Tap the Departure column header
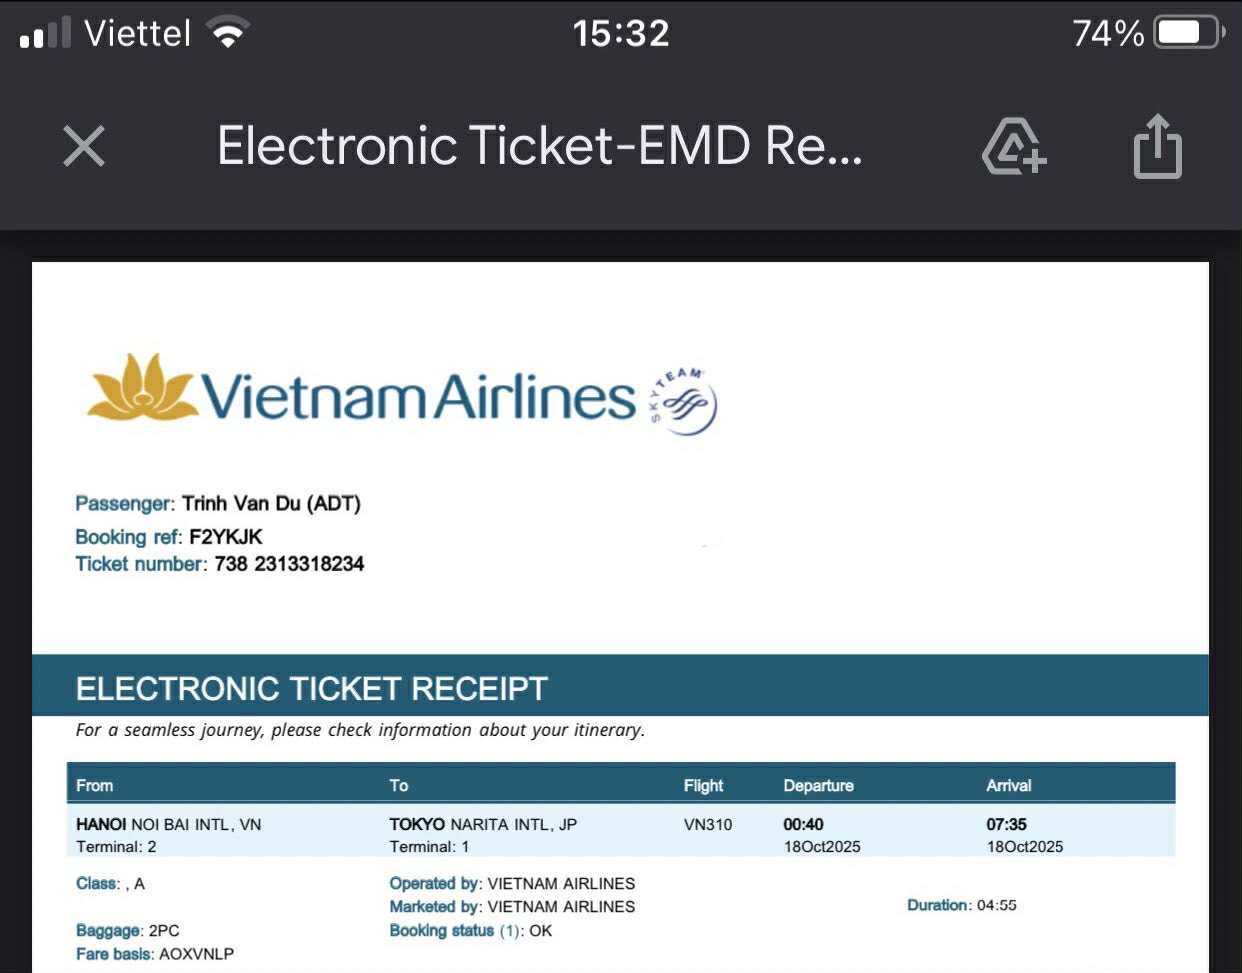The height and width of the screenshot is (973, 1242). [x=818, y=785]
